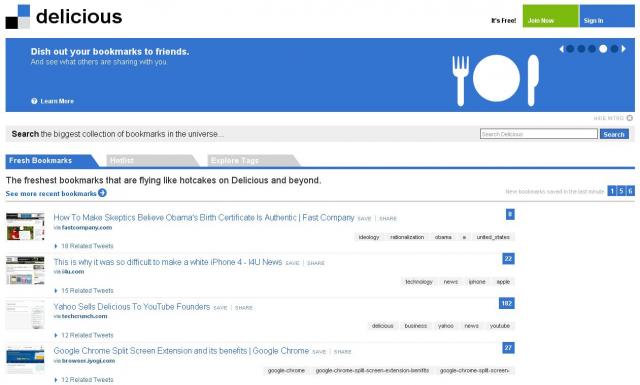Expand 10 Related Tweets
640x385 pixels.
(x=84, y=246)
